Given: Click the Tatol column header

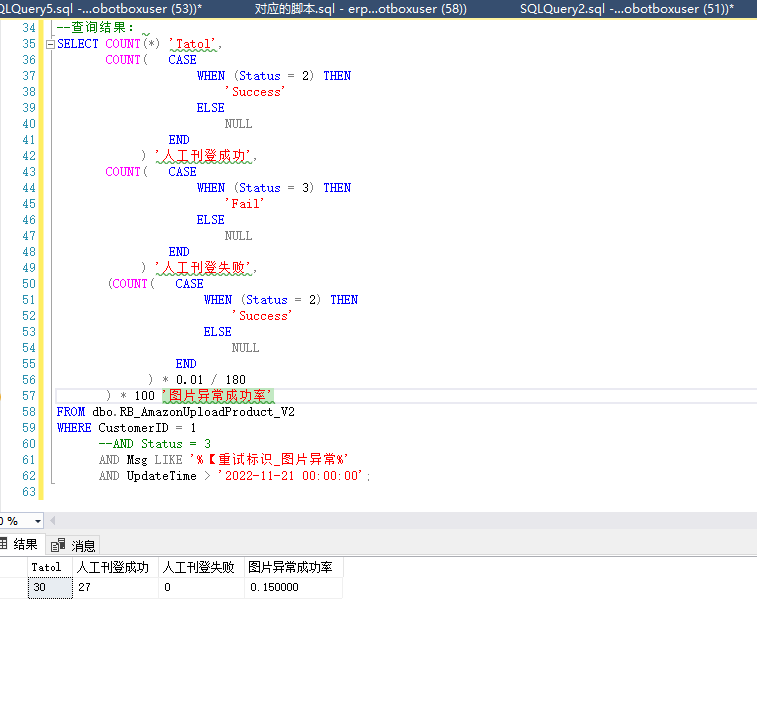Looking at the screenshot, I should (x=50, y=567).
